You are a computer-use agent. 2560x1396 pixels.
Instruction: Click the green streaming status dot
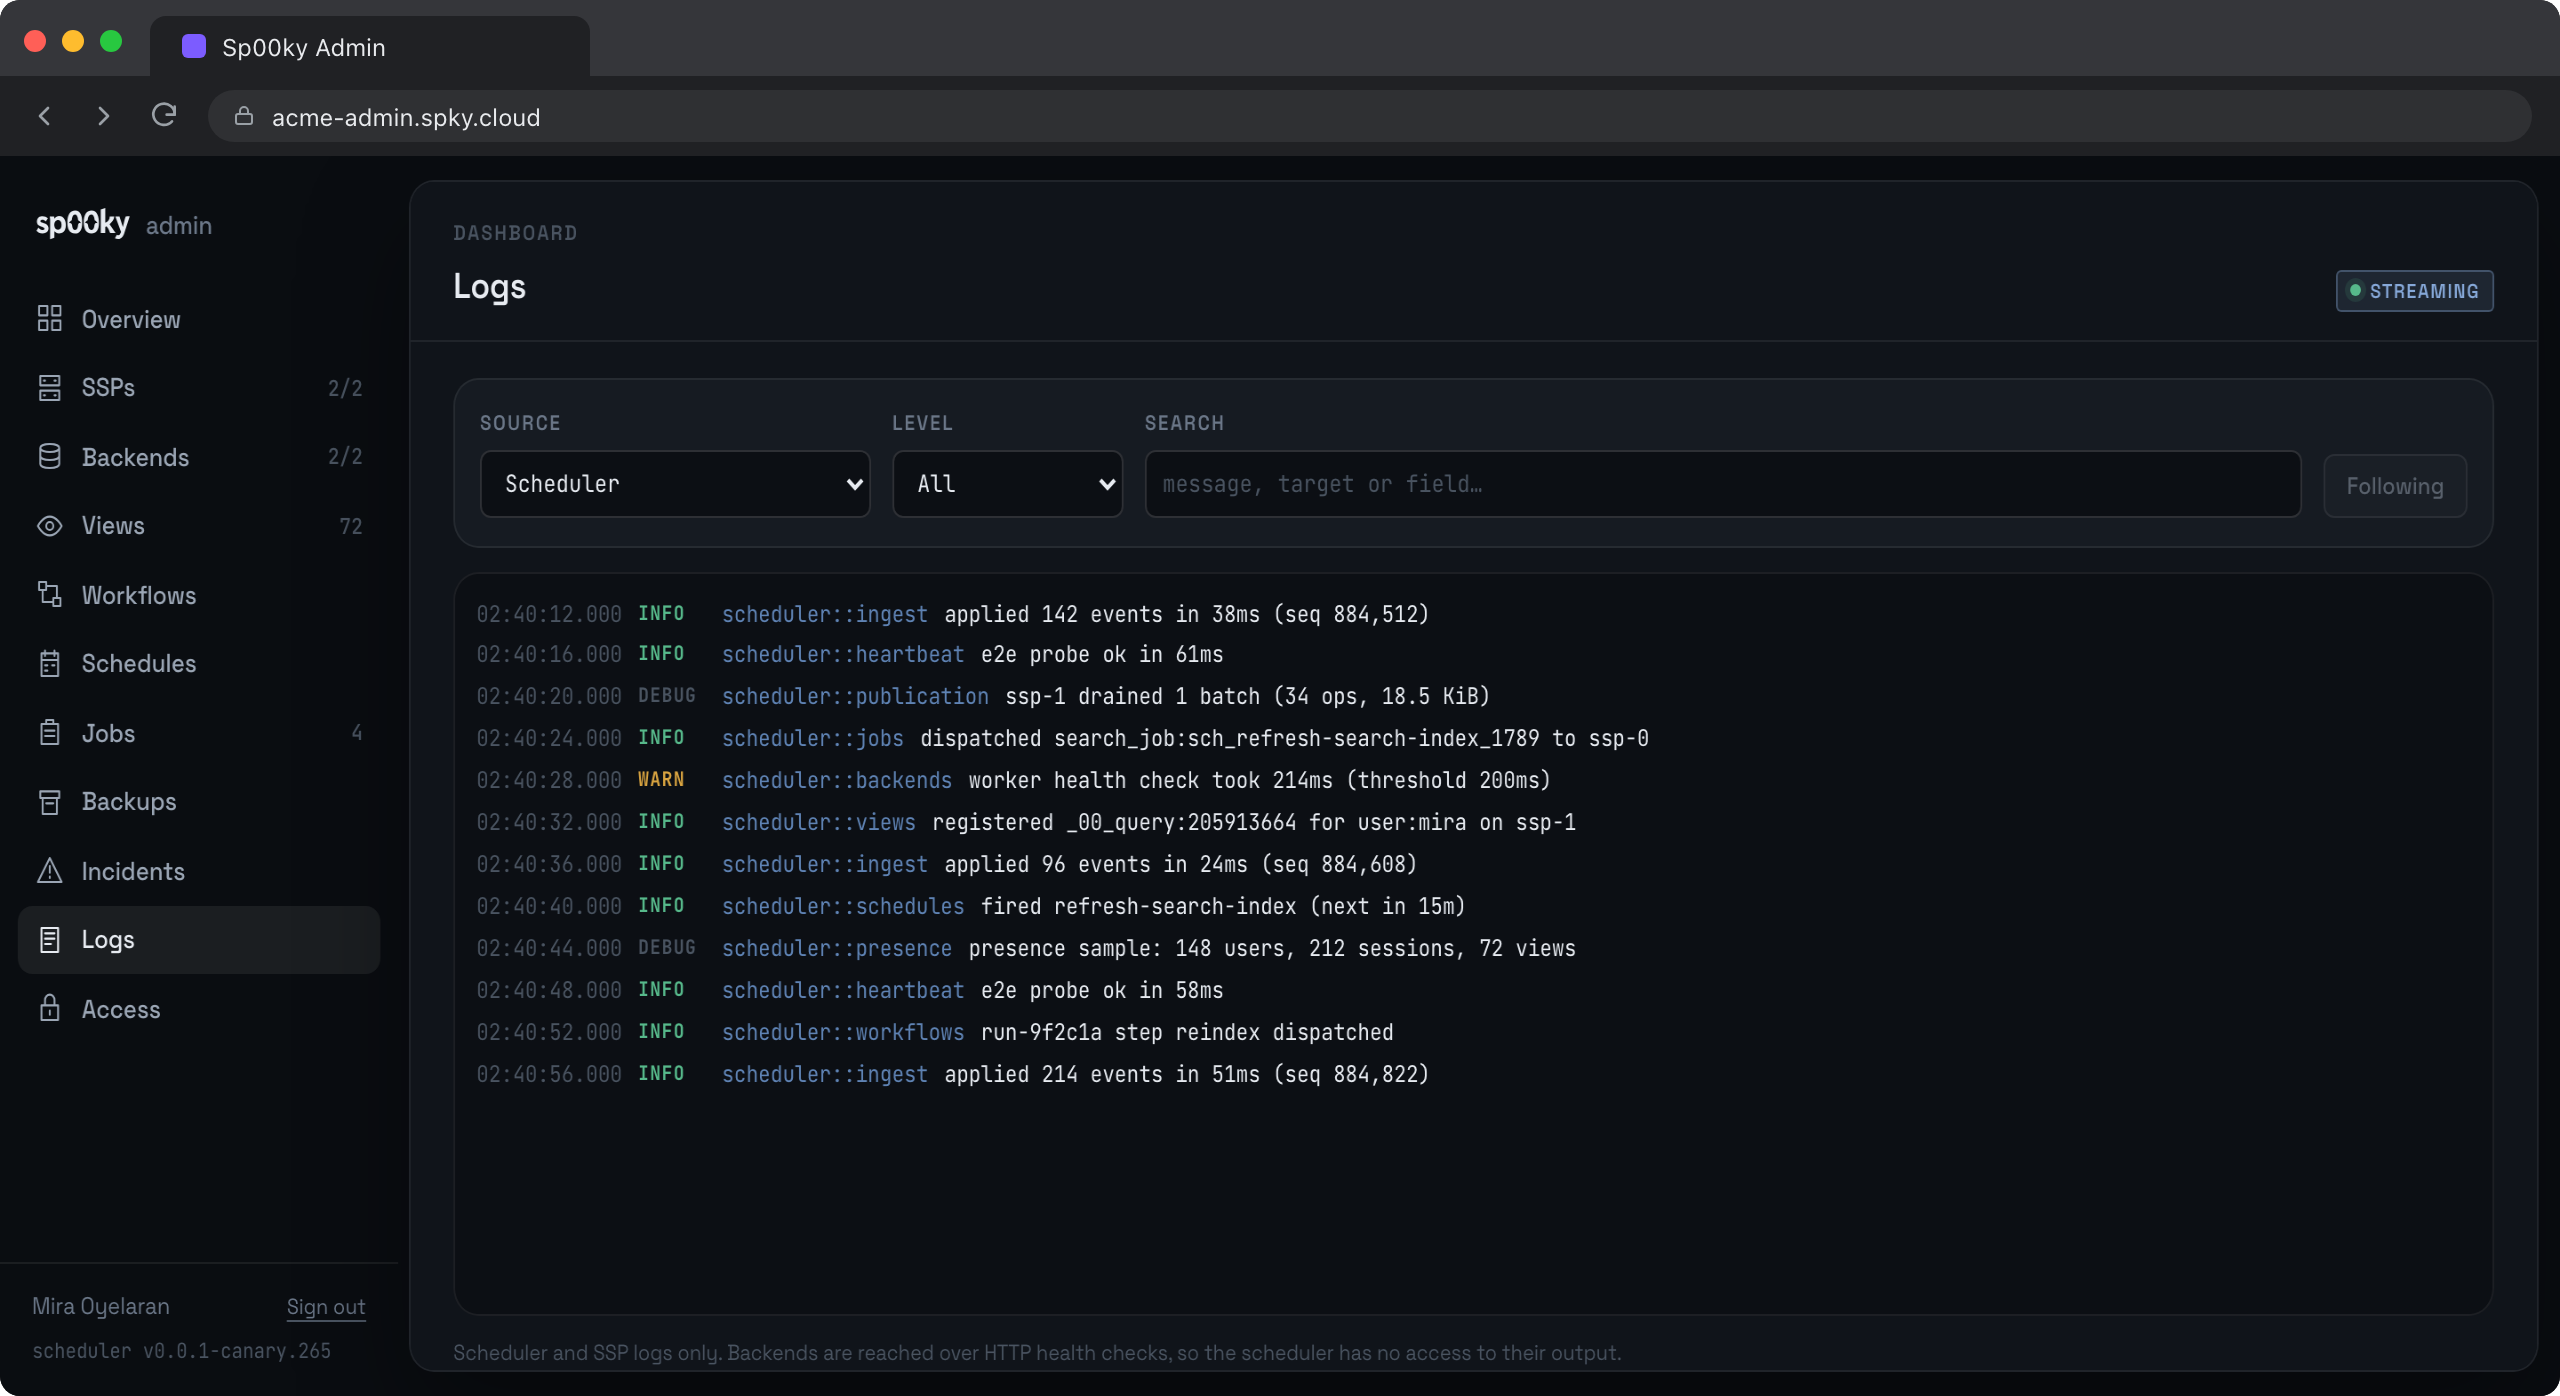[x=2355, y=291]
